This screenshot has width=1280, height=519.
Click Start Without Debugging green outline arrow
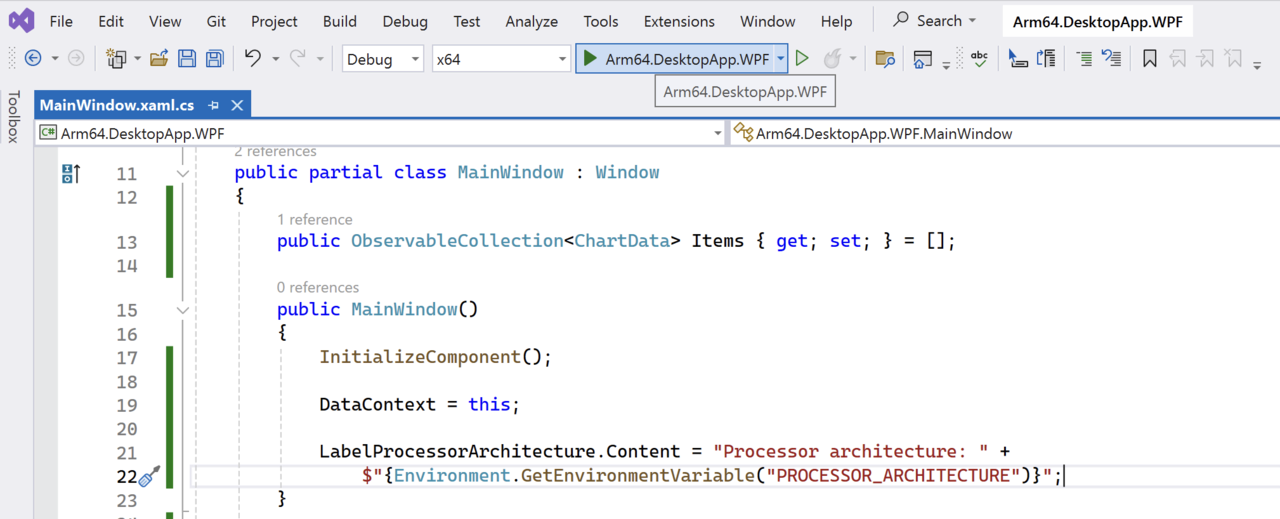coord(802,59)
